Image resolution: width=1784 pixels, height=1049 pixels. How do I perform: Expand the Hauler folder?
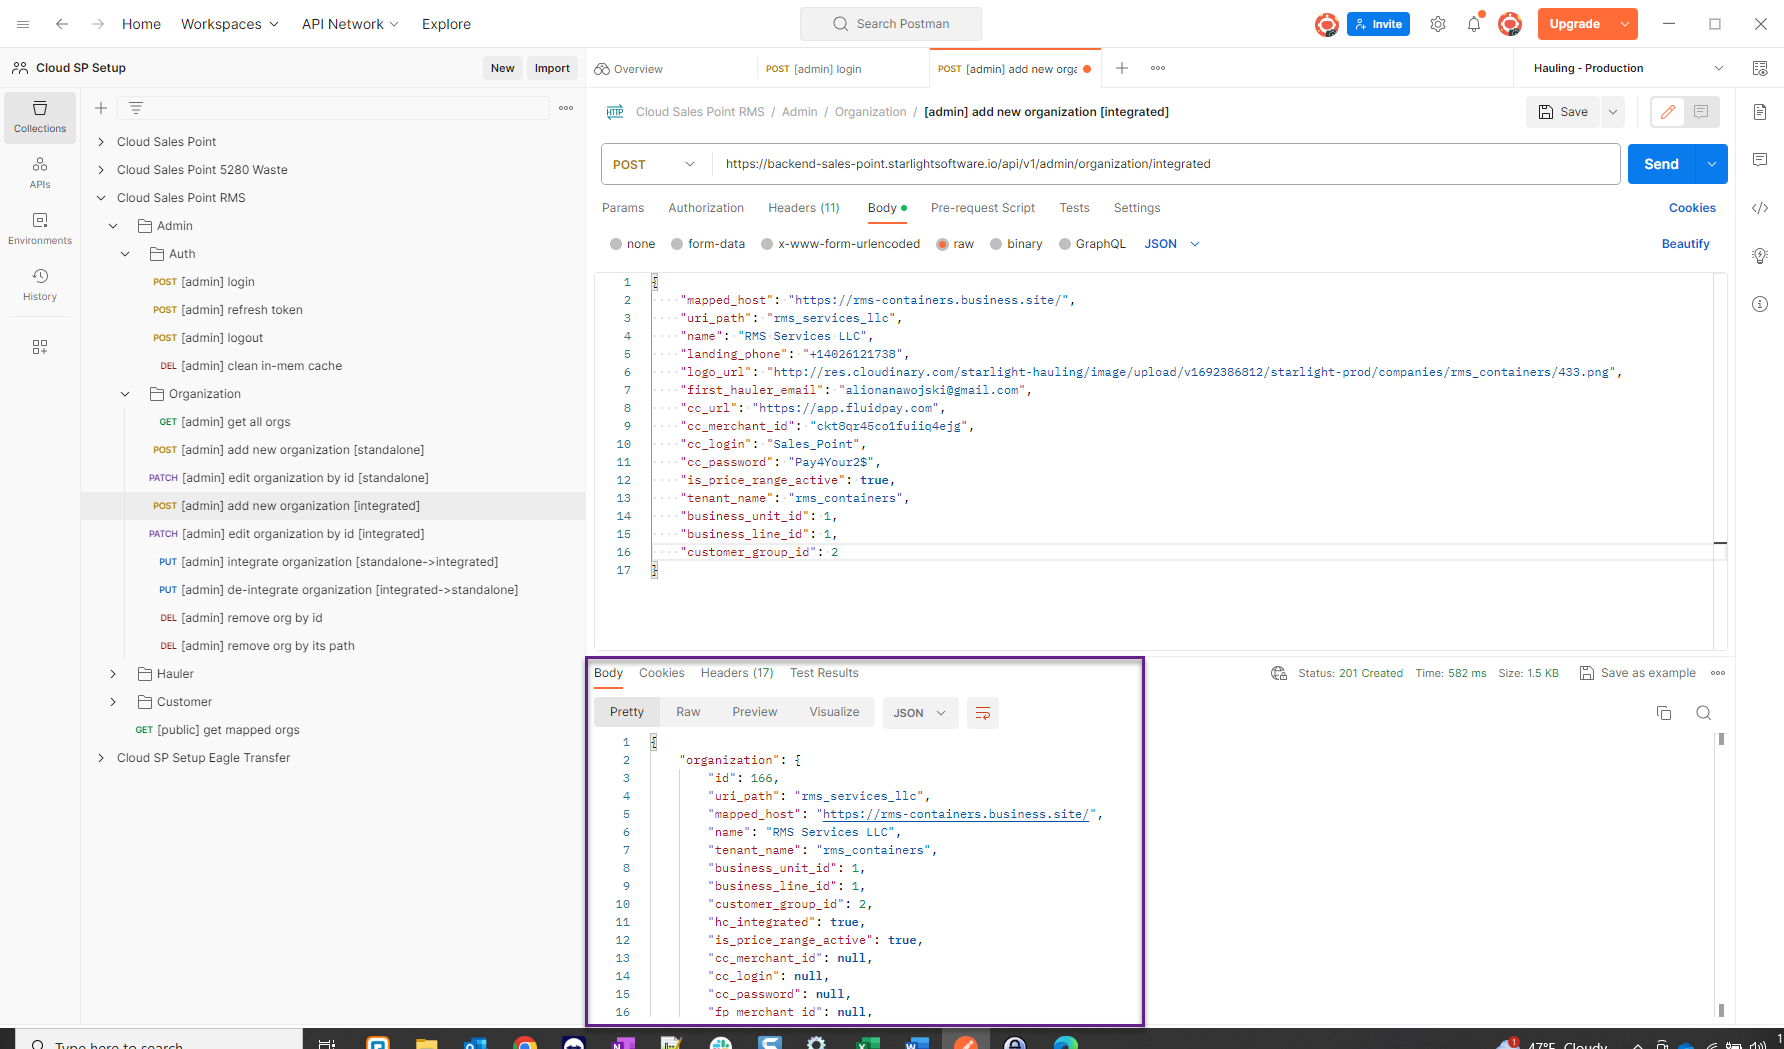[x=113, y=674]
